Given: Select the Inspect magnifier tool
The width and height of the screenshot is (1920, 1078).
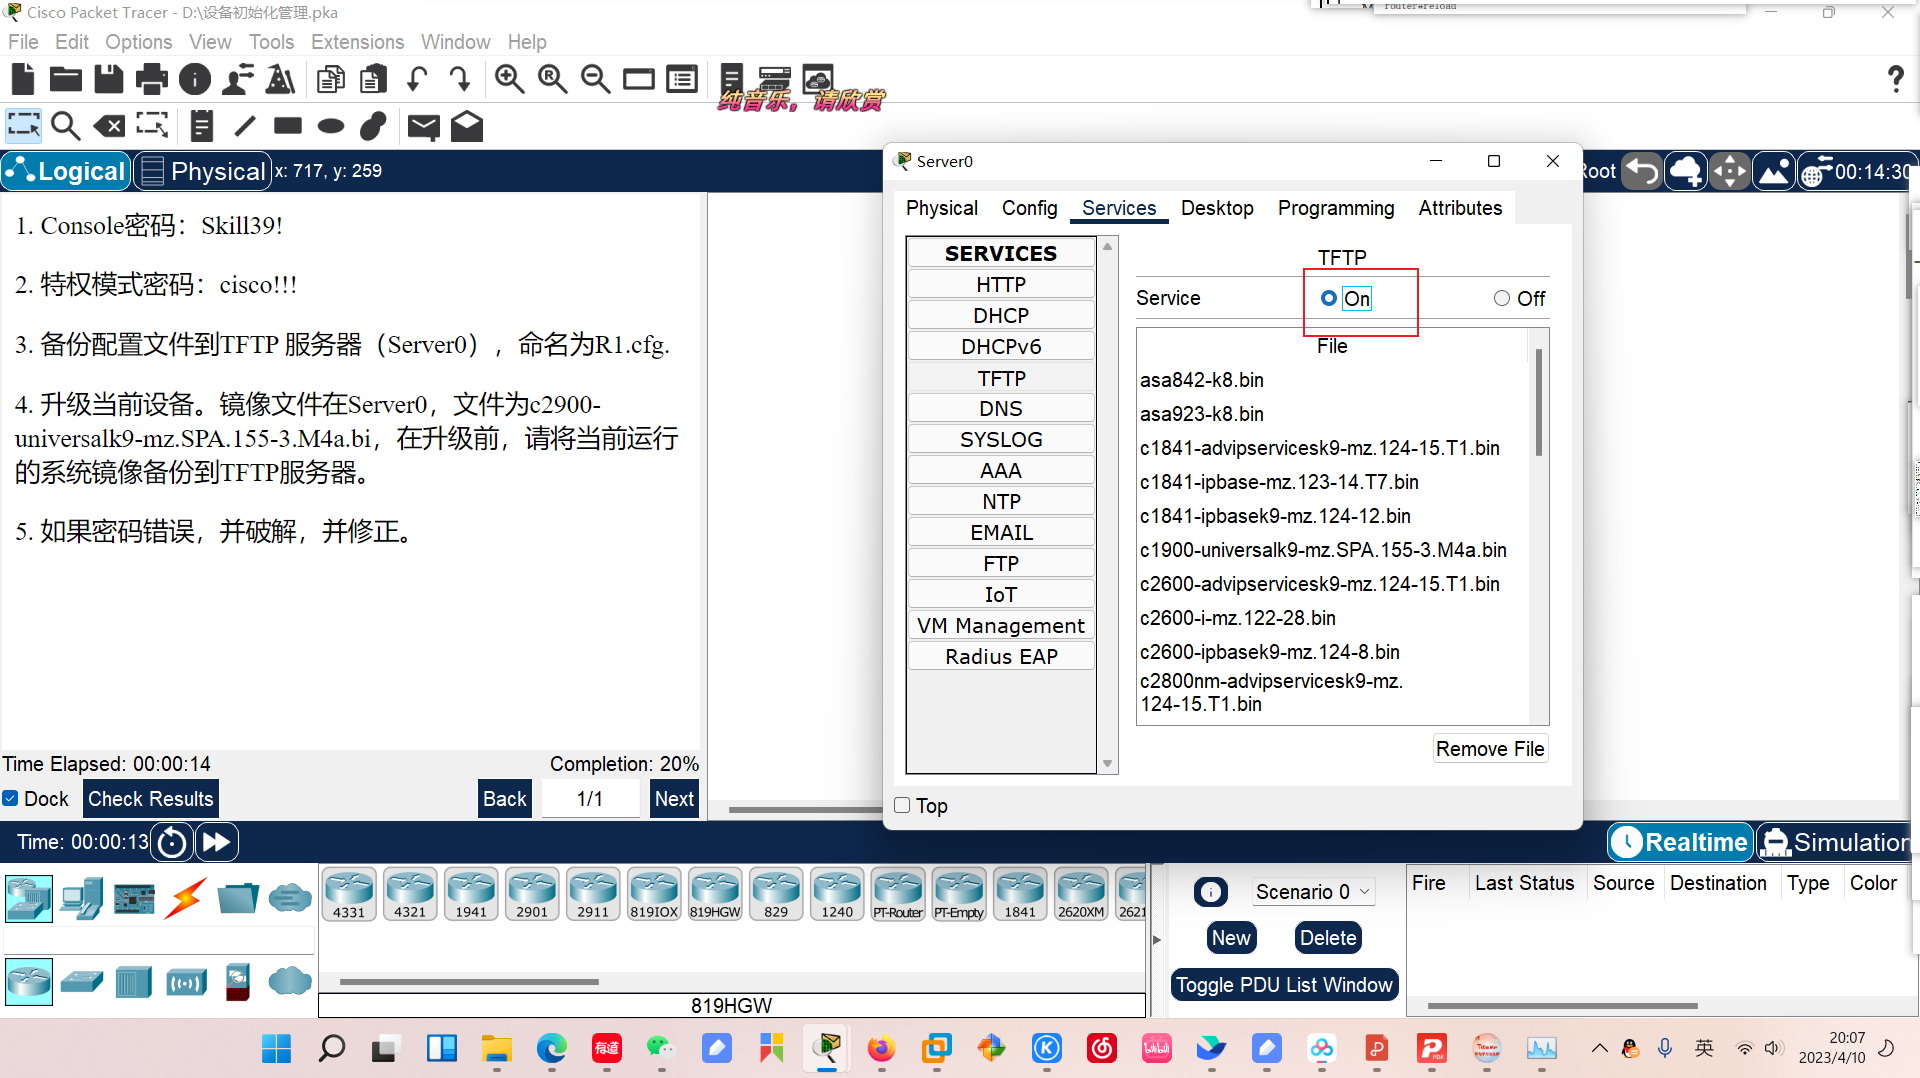Looking at the screenshot, I should click(x=66, y=126).
